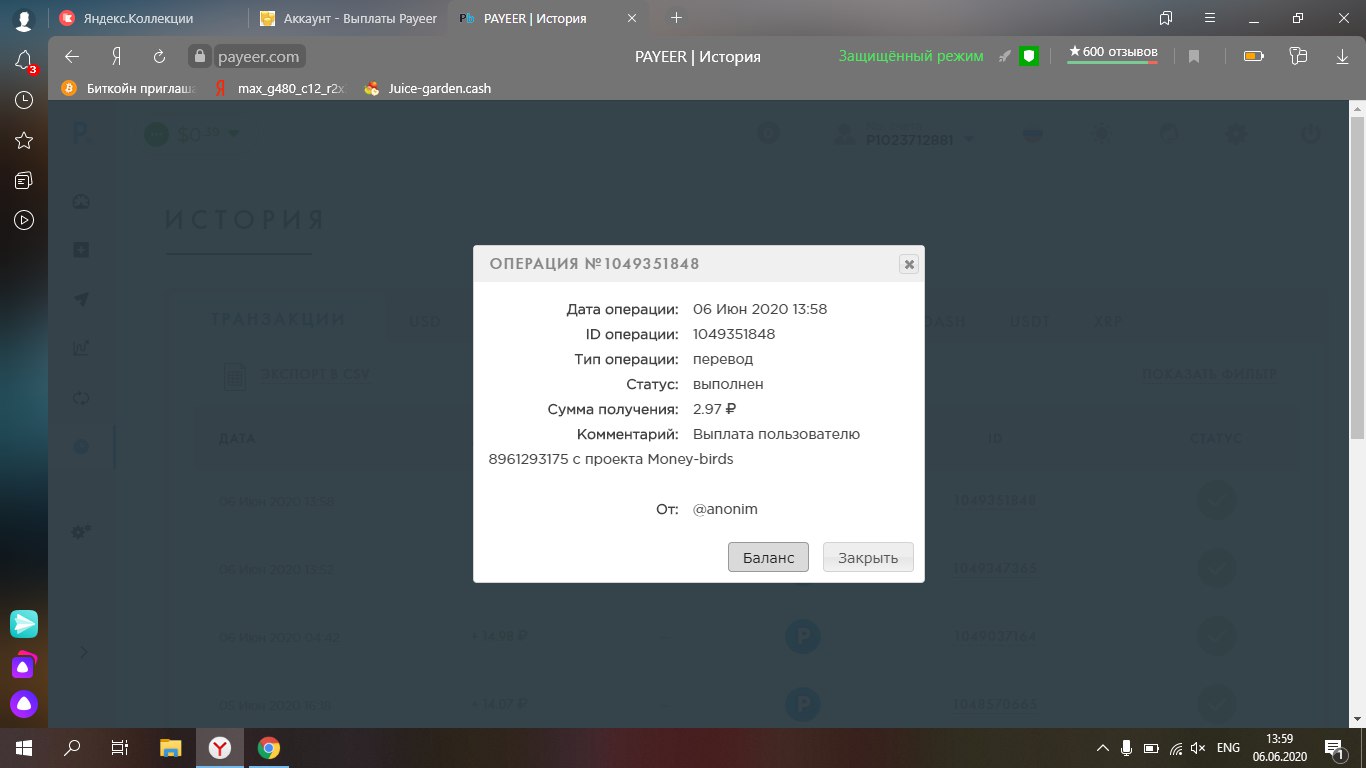The image size is (1366, 768).
Task: Select the PAYEER | История tab
Action: pos(546,18)
